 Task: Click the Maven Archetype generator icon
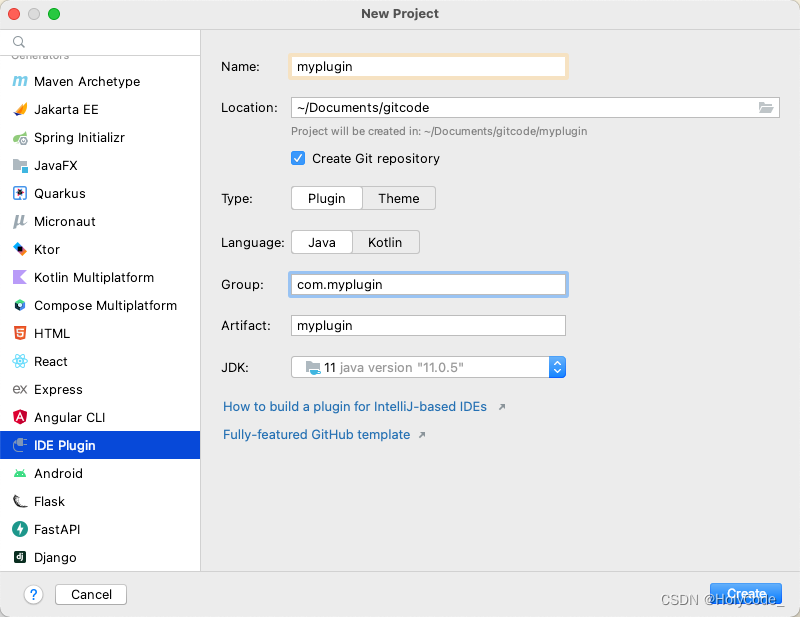[x=20, y=81]
